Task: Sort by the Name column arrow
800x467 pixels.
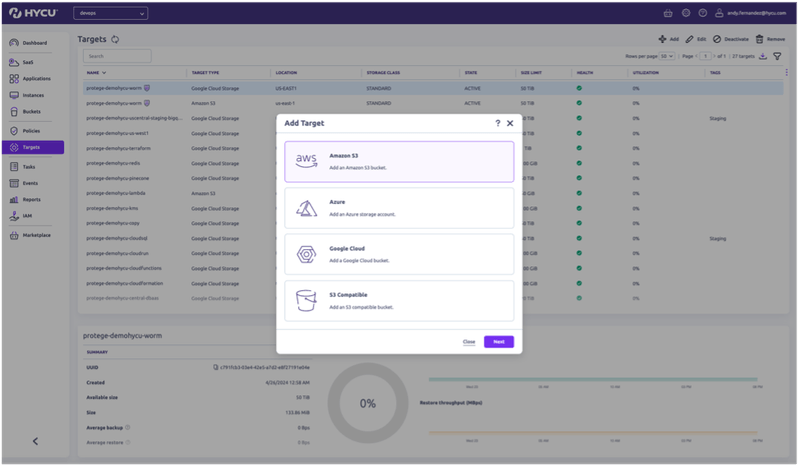Action: [105, 73]
